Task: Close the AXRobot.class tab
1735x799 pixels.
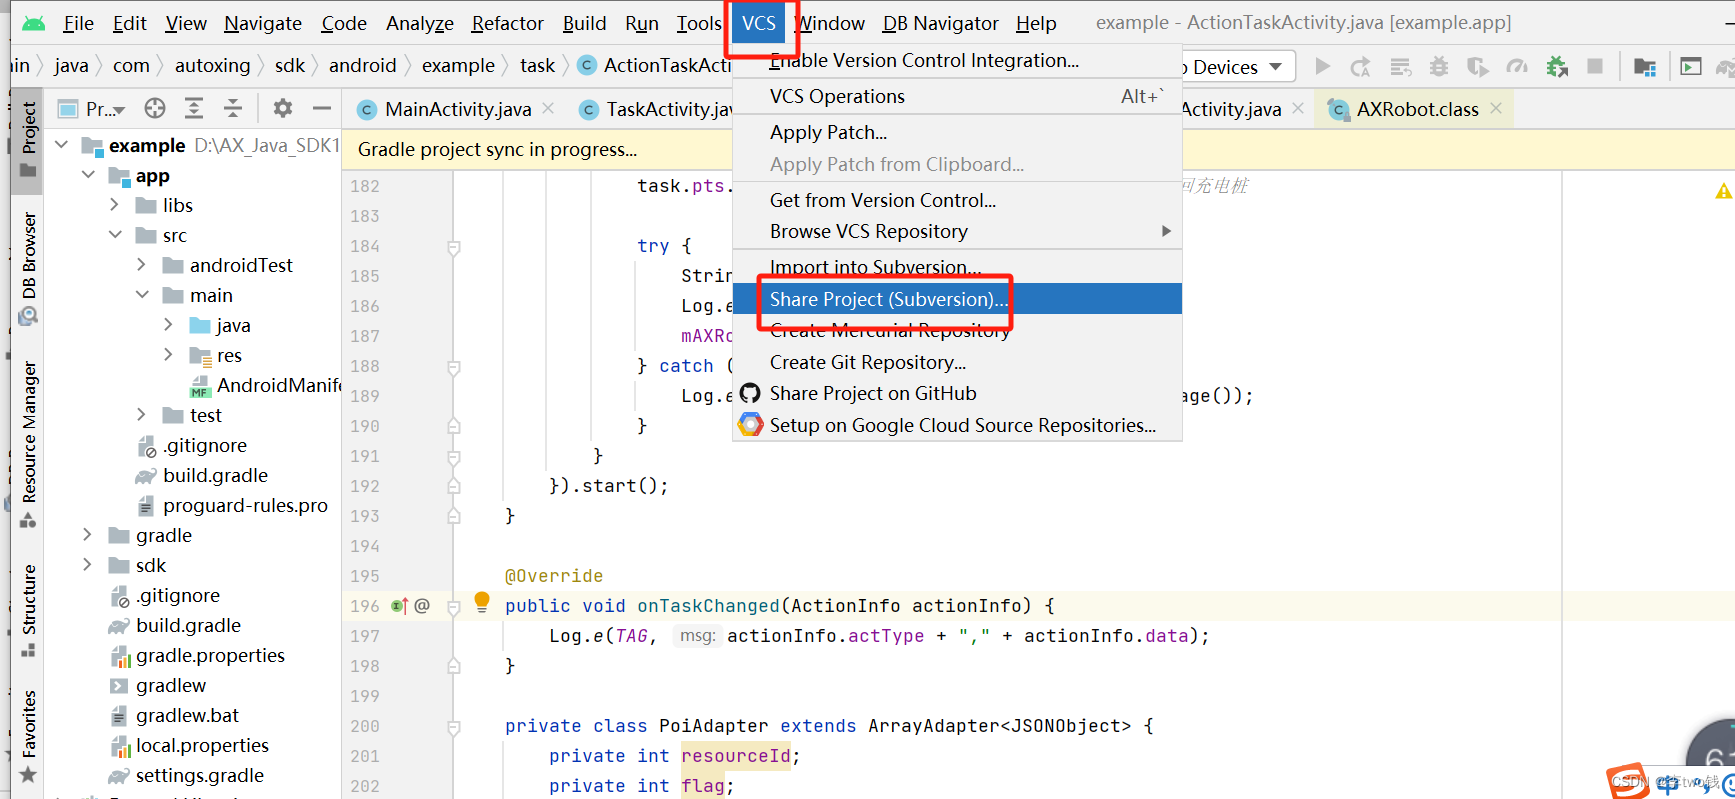Action: (1496, 108)
